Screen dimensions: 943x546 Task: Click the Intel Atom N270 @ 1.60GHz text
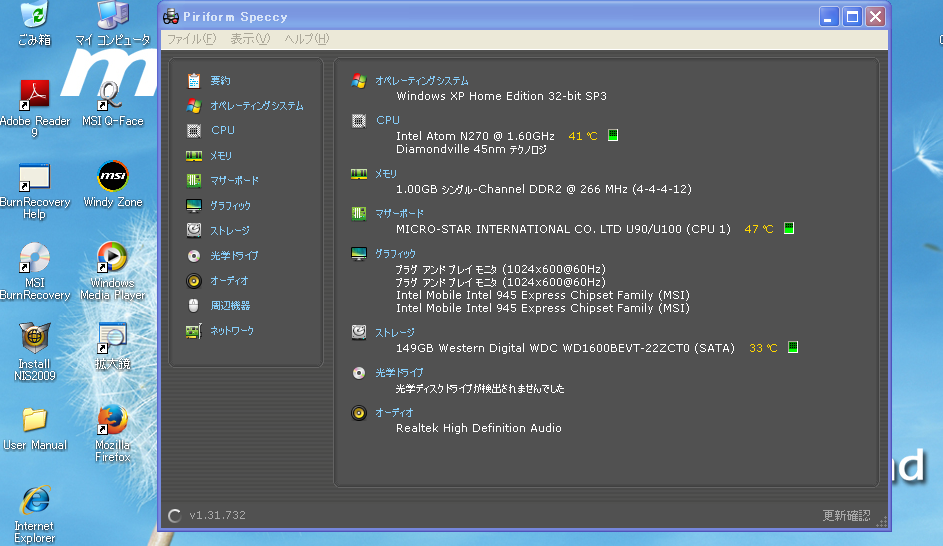coord(475,136)
